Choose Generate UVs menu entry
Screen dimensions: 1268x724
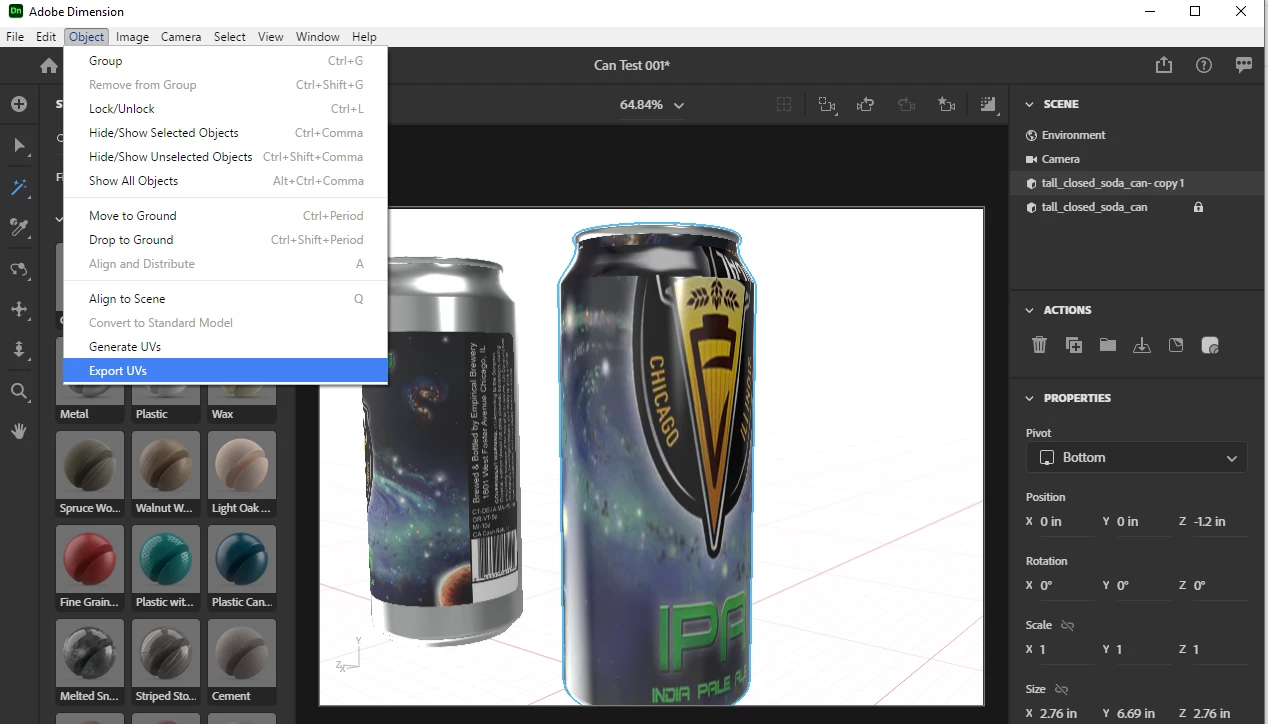coord(225,347)
